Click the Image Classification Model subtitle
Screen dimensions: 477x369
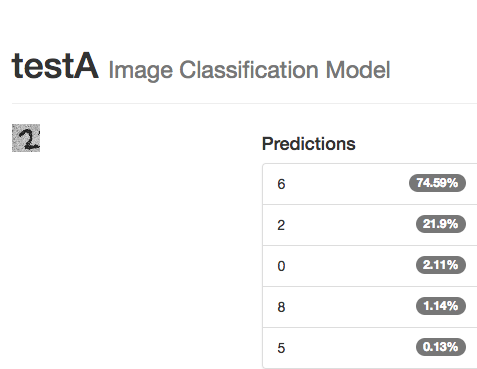(x=249, y=70)
